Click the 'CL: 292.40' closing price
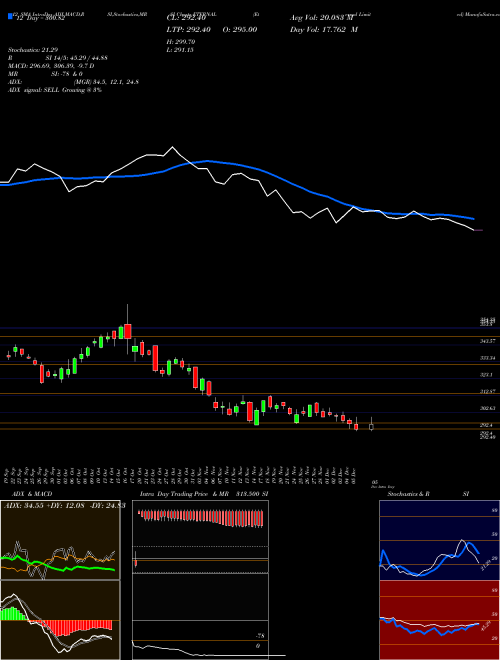This screenshot has width=500, height=660. (x=184, y=18)
